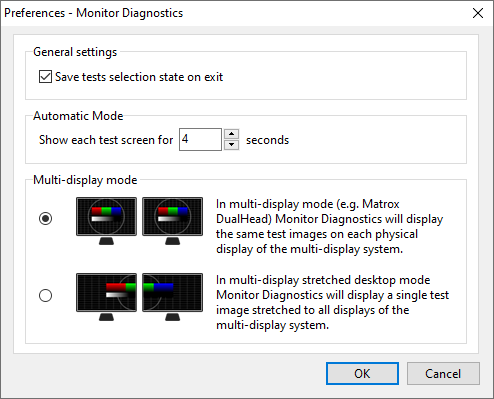The image size is (494, 399).
Task: Click the right monitor image in same-image mode
Action: (172, 221)
